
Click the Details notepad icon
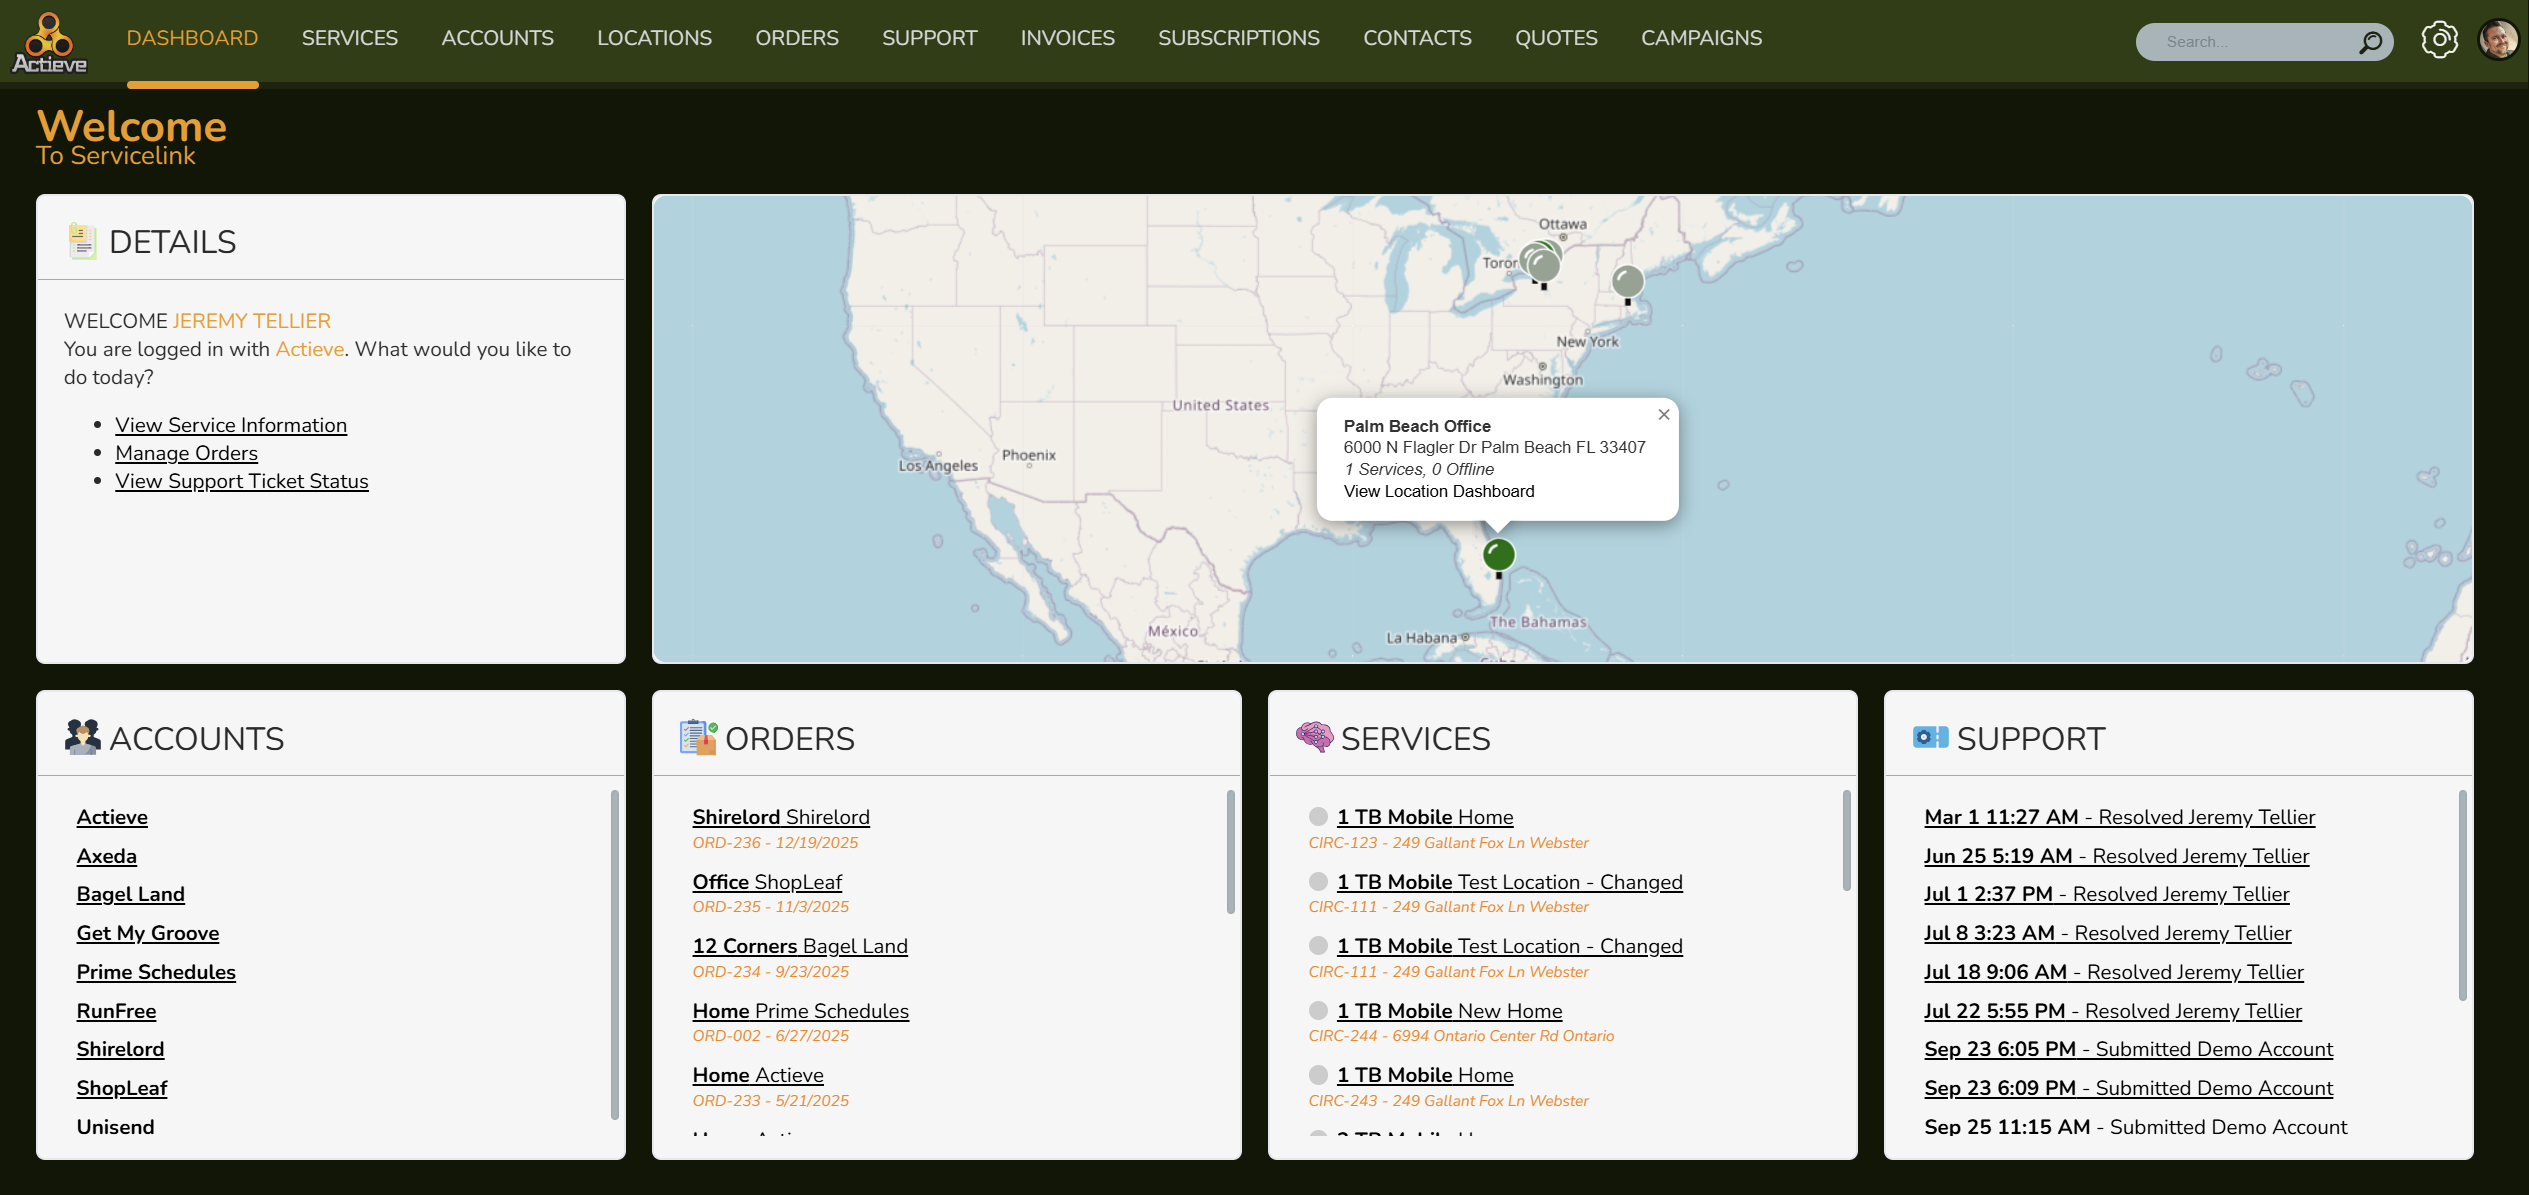point(82,241)
